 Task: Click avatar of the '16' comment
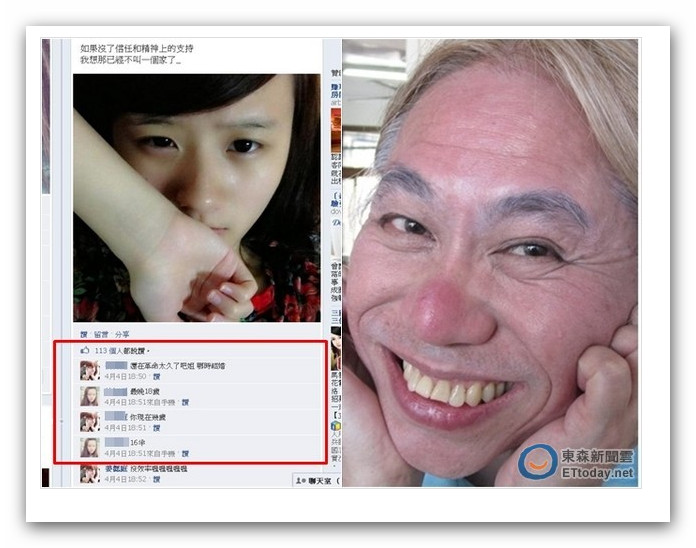click(x=90, y=448)
